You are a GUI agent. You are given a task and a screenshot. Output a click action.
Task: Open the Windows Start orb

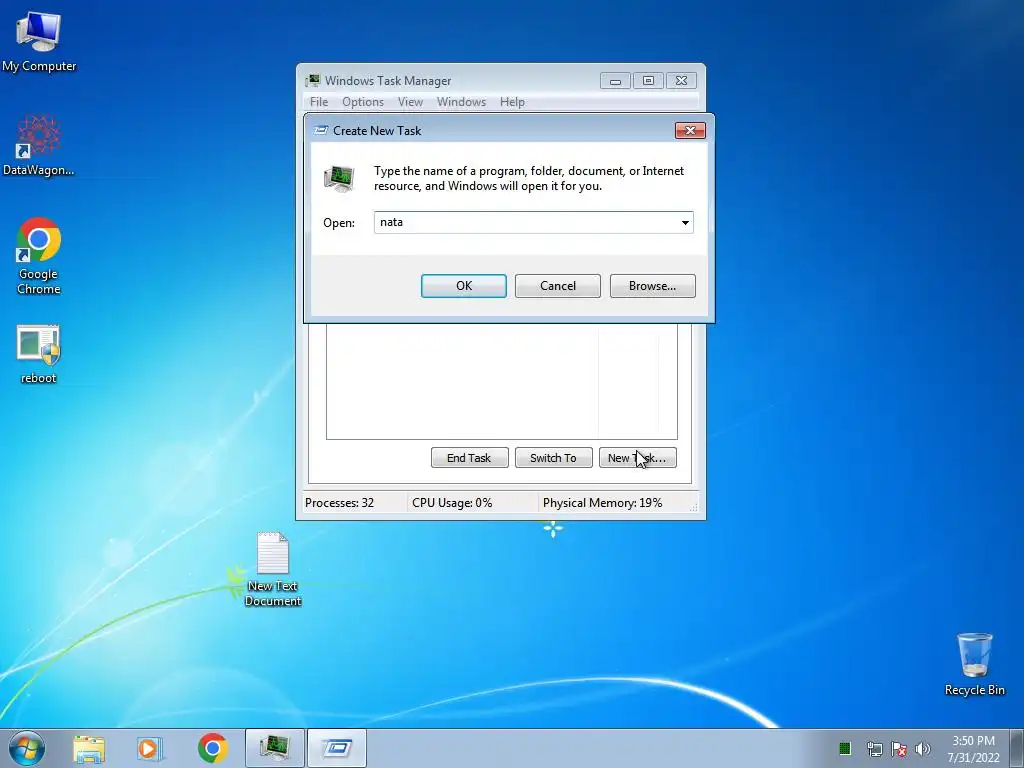coord(27,748)
